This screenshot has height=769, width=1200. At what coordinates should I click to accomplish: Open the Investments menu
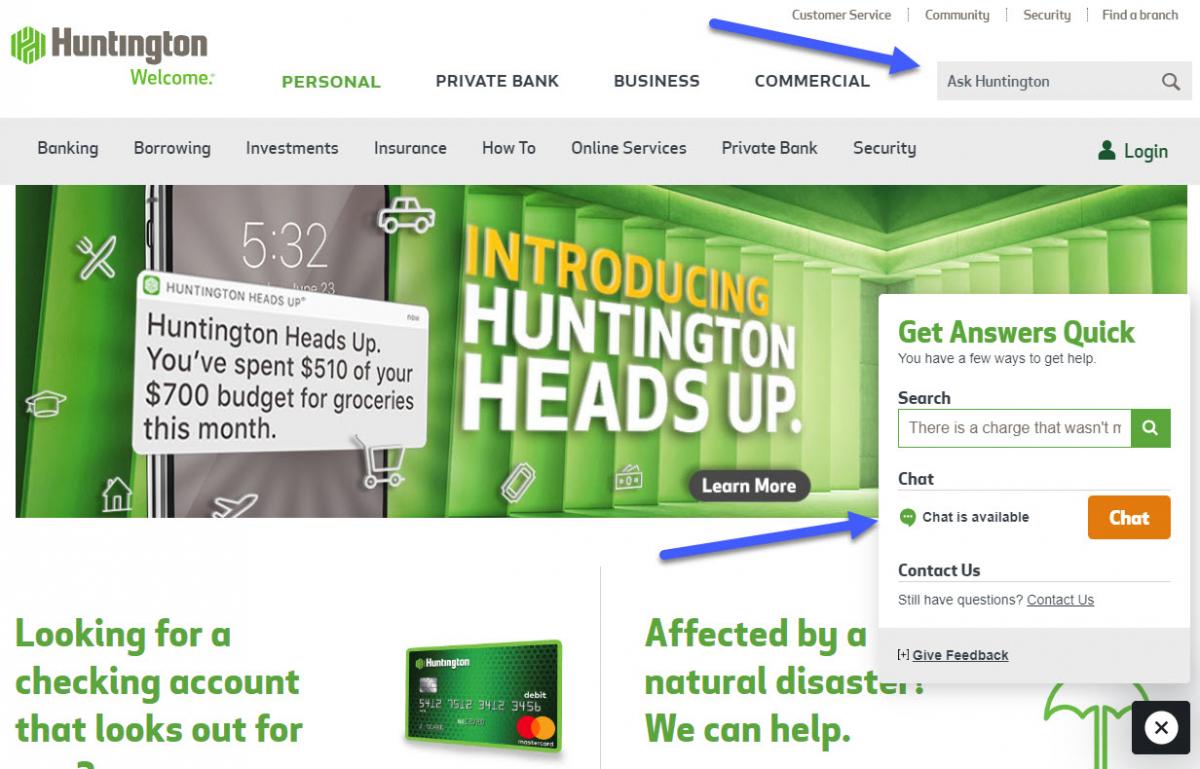click(x=292, y=148)
